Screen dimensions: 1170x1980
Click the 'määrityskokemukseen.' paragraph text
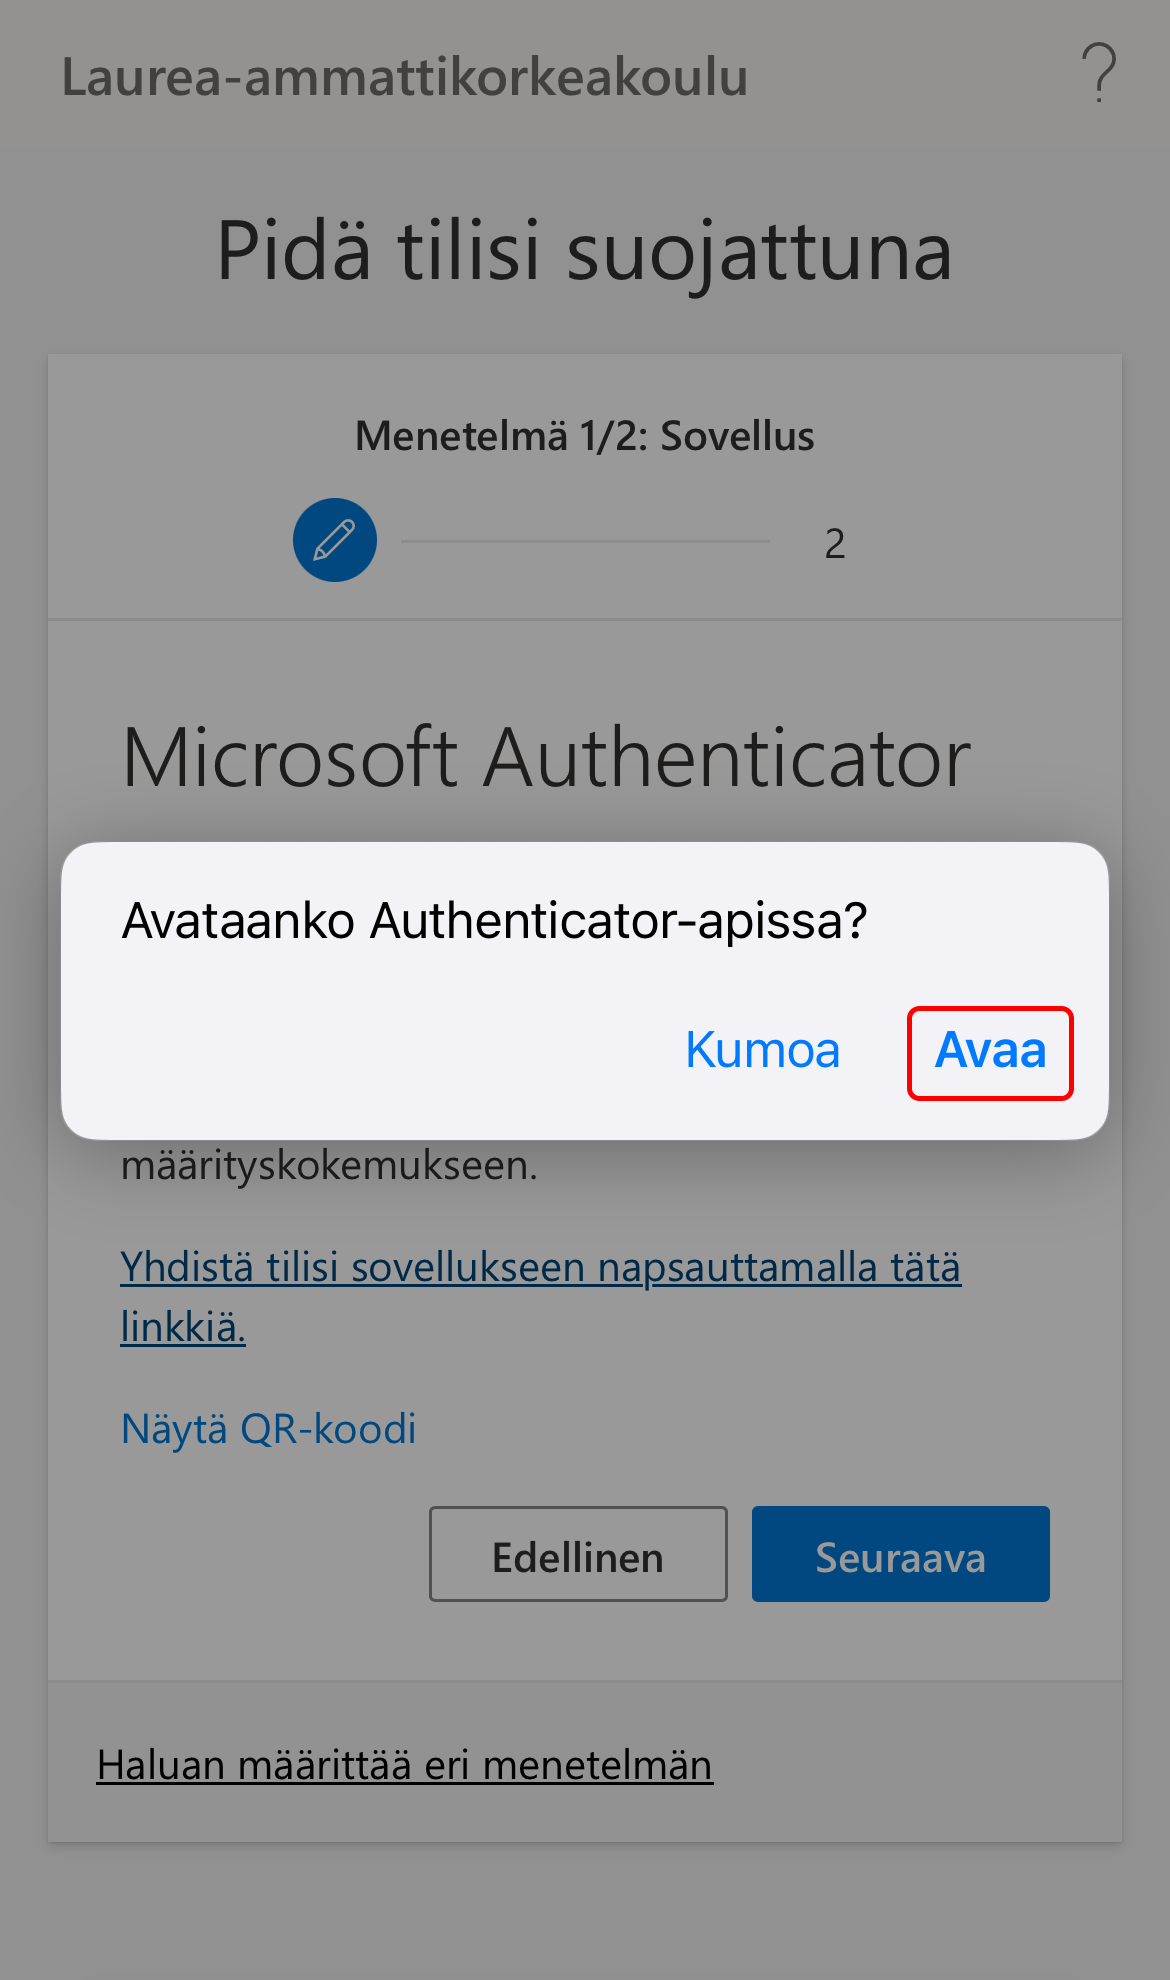click(329, 1166)
